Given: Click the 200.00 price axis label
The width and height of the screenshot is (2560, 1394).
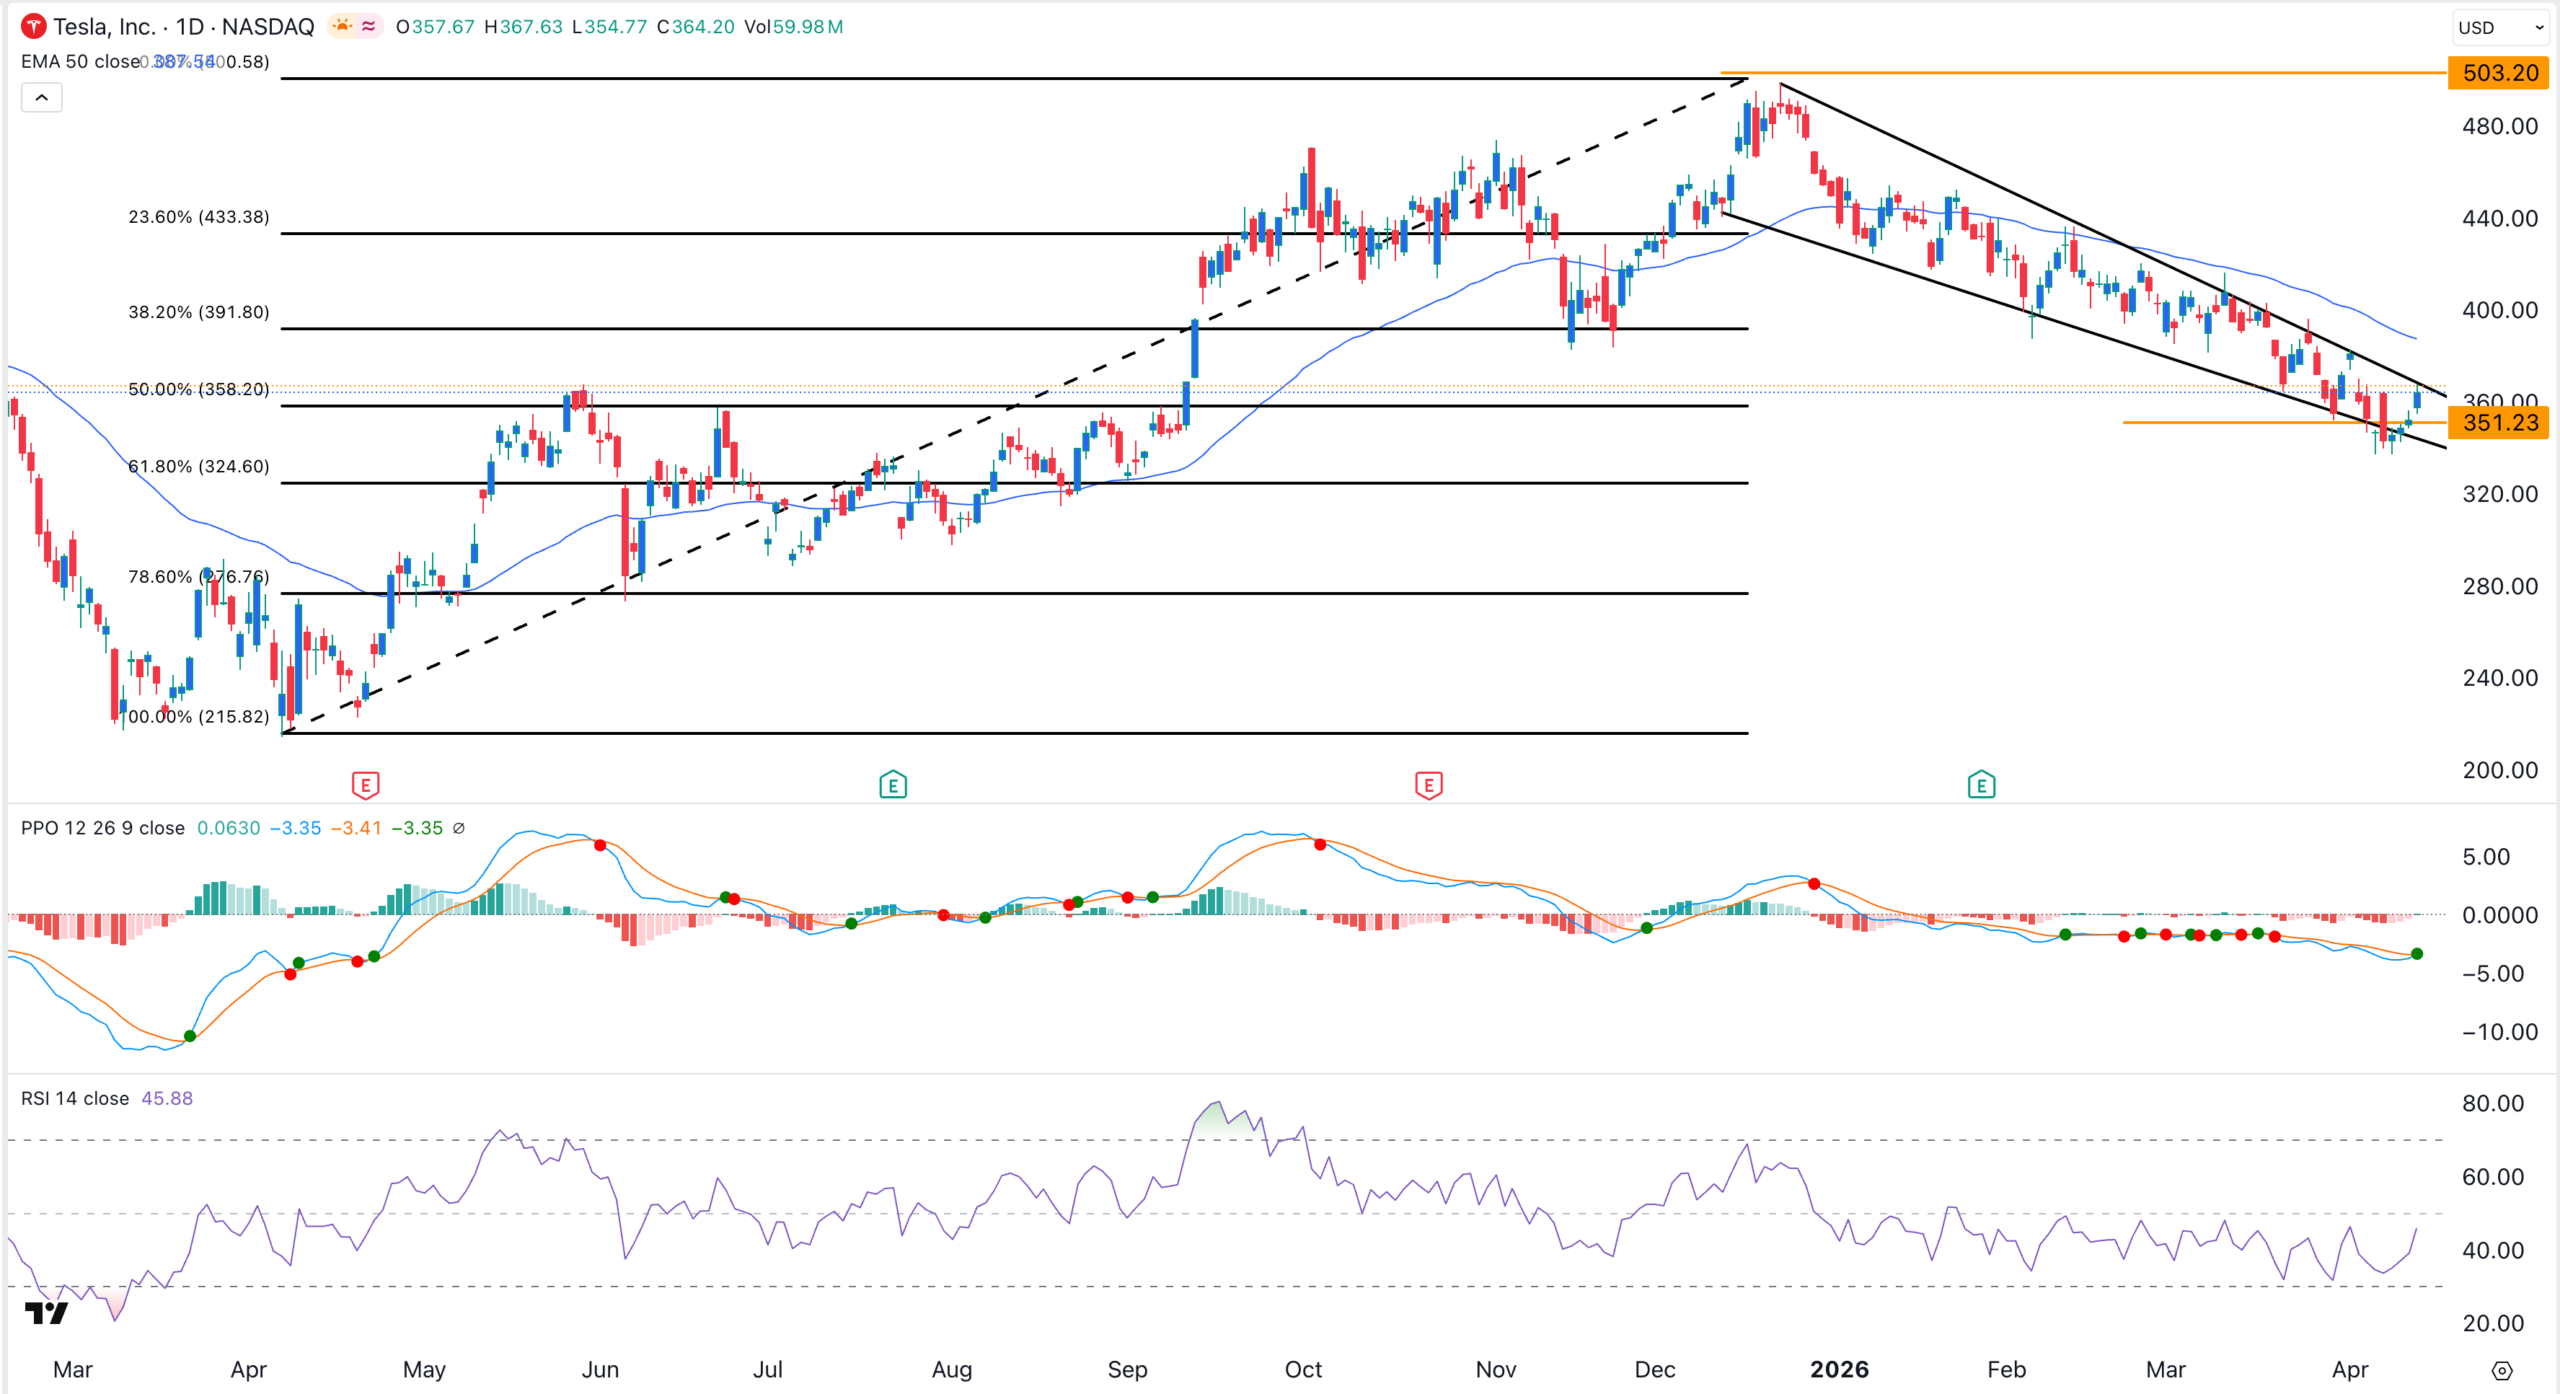Looking at the screenshot, I should (x=2500, y=770).
